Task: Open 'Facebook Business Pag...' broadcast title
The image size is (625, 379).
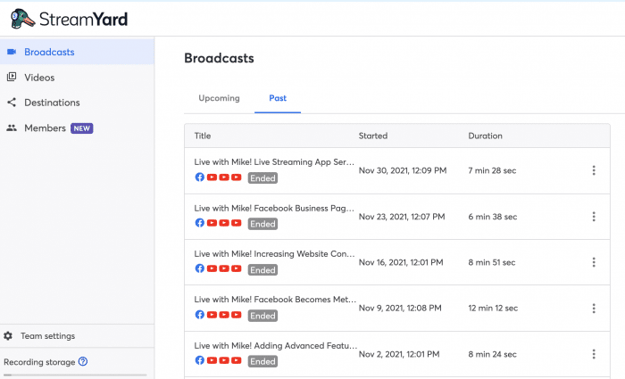Action: click(274, 208)
